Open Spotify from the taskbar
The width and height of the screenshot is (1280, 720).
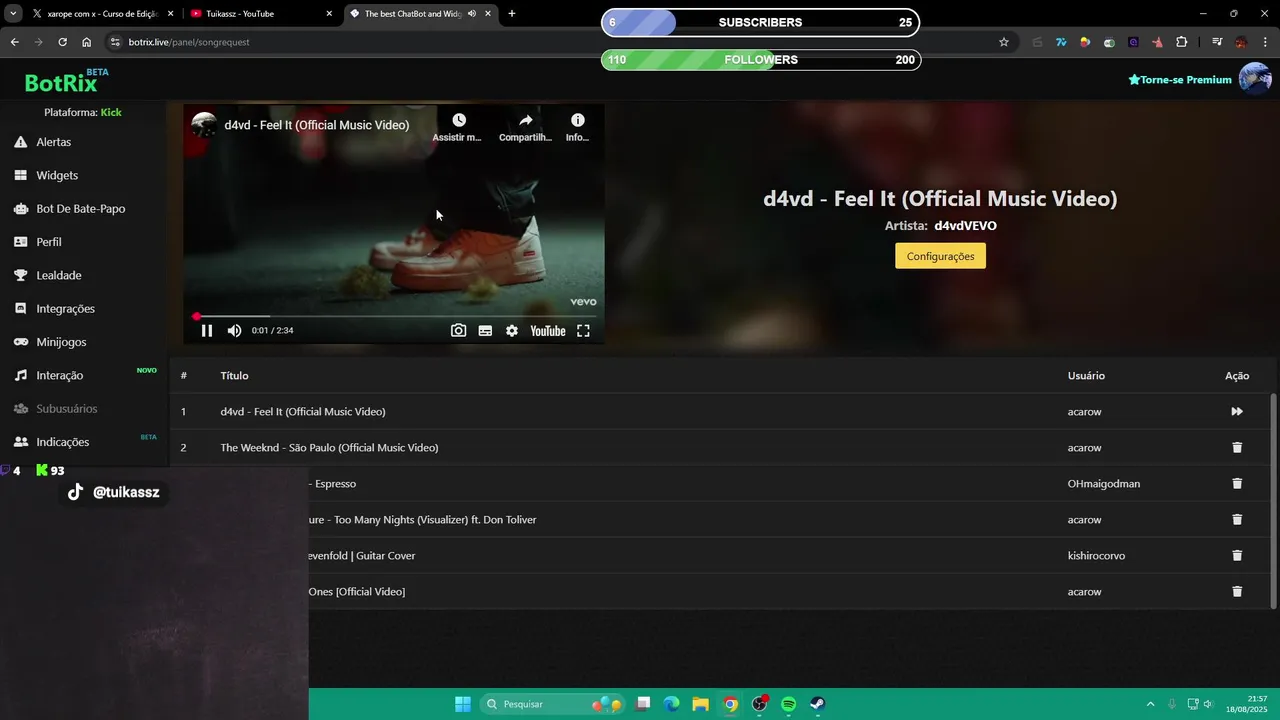788,704
